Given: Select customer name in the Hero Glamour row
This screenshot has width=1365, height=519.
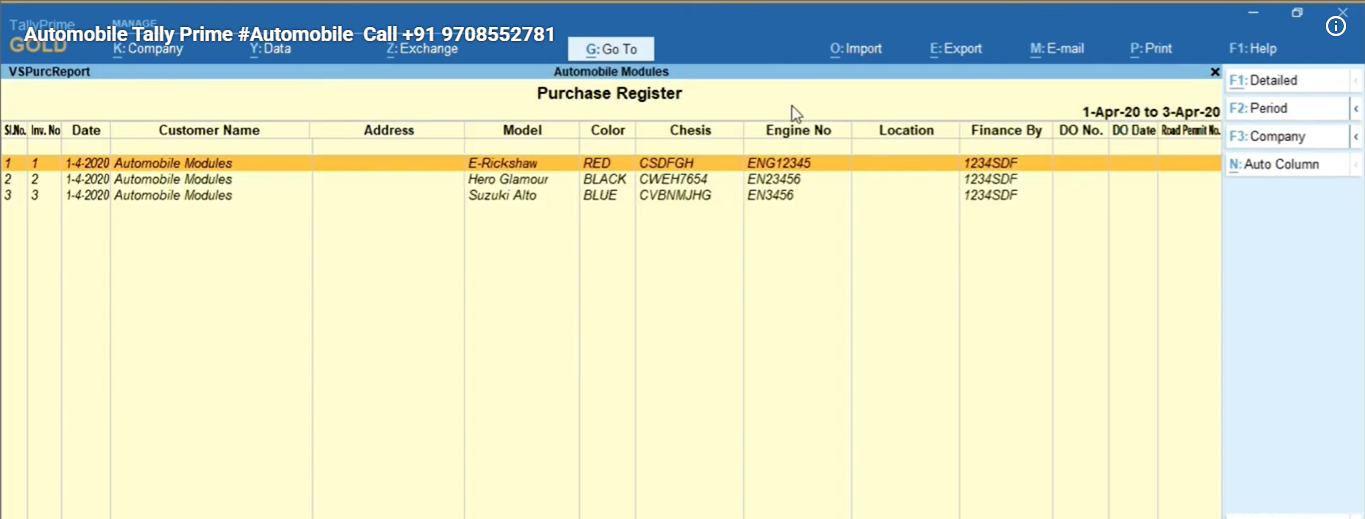Looking at the screenshot, I should coord(173,179).
